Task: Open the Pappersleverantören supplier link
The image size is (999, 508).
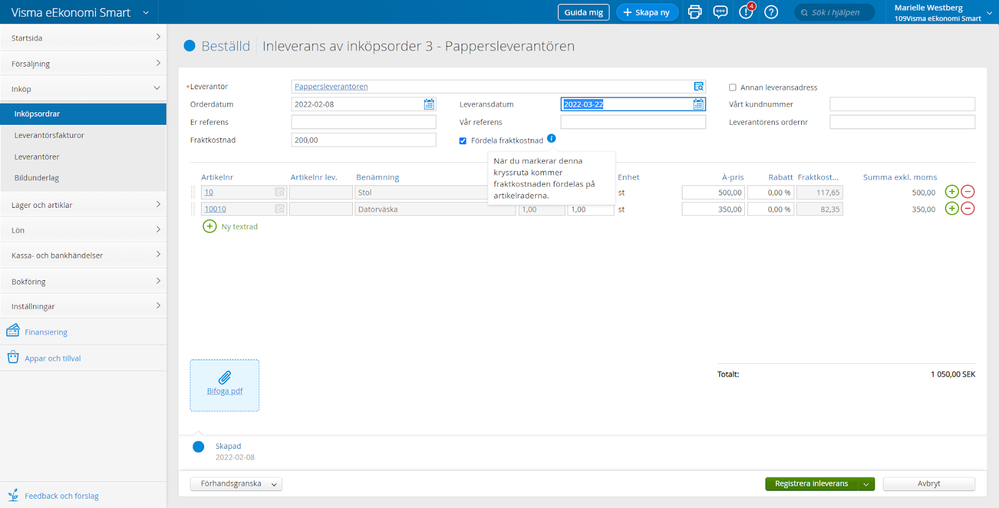Action: pos(331,87)
